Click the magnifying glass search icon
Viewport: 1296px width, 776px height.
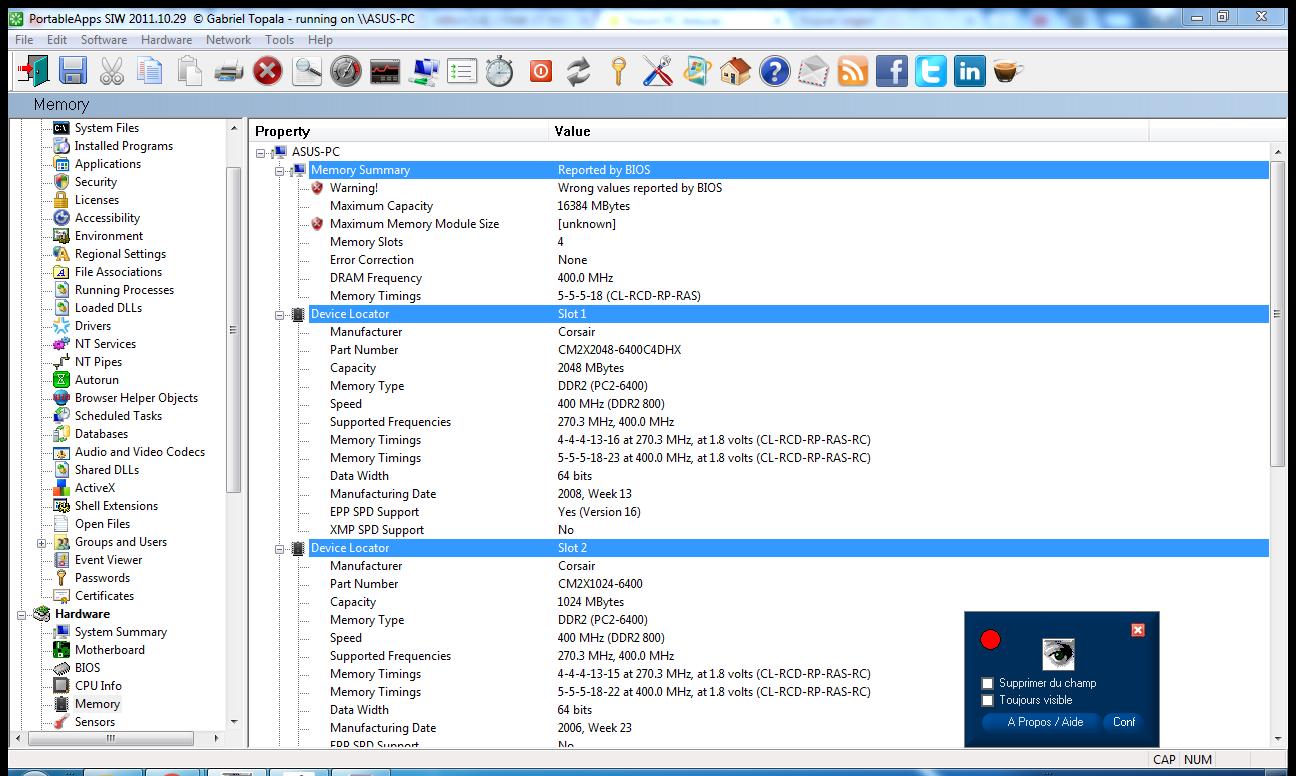(306, 71)
